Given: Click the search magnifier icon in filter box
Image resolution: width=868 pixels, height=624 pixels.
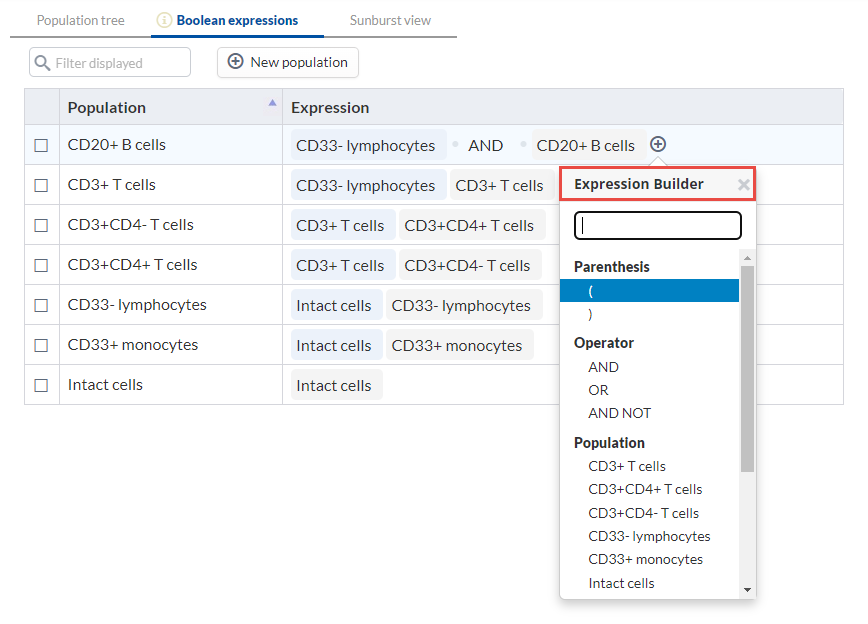Looking at the screenshot, I should [42, 63].
